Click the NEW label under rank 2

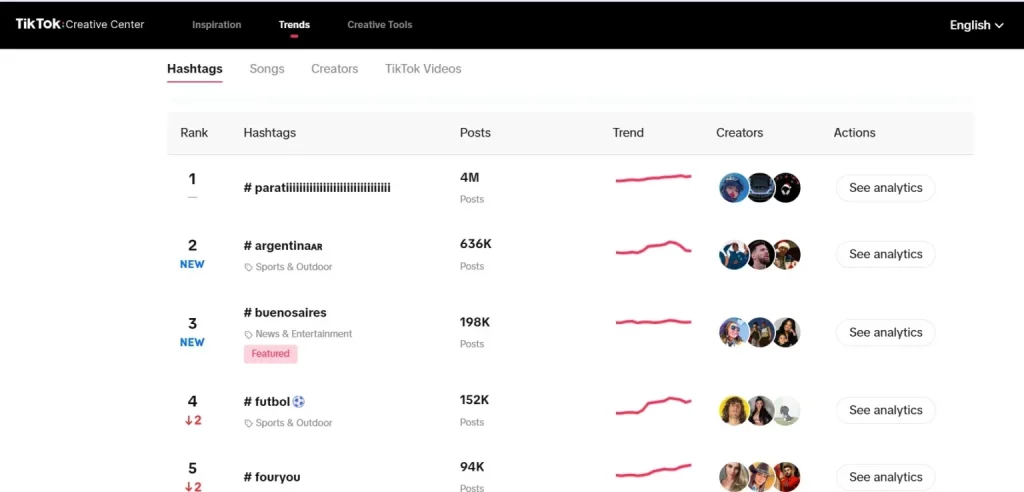(192, 265)
